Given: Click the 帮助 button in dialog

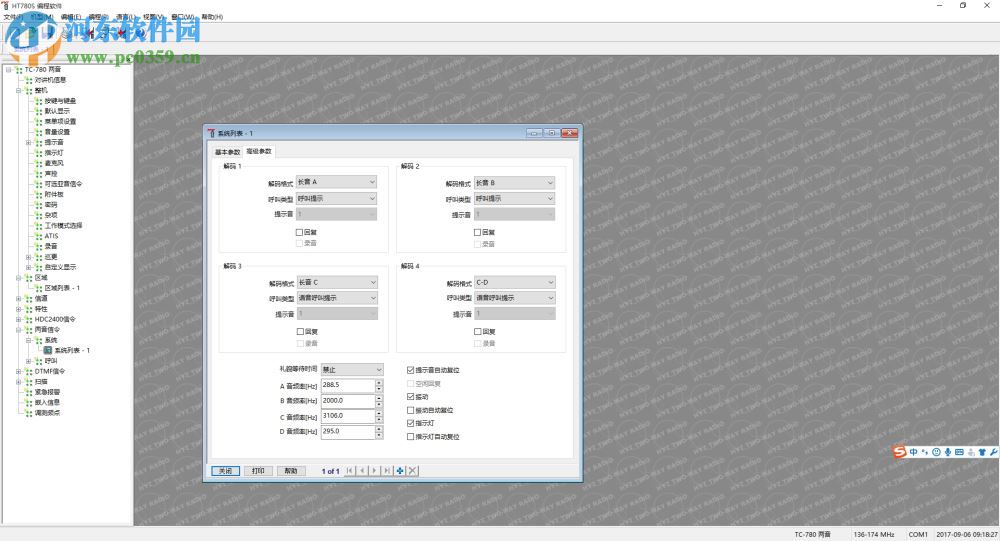Looking at the screenshot, I should coord(291,471).
